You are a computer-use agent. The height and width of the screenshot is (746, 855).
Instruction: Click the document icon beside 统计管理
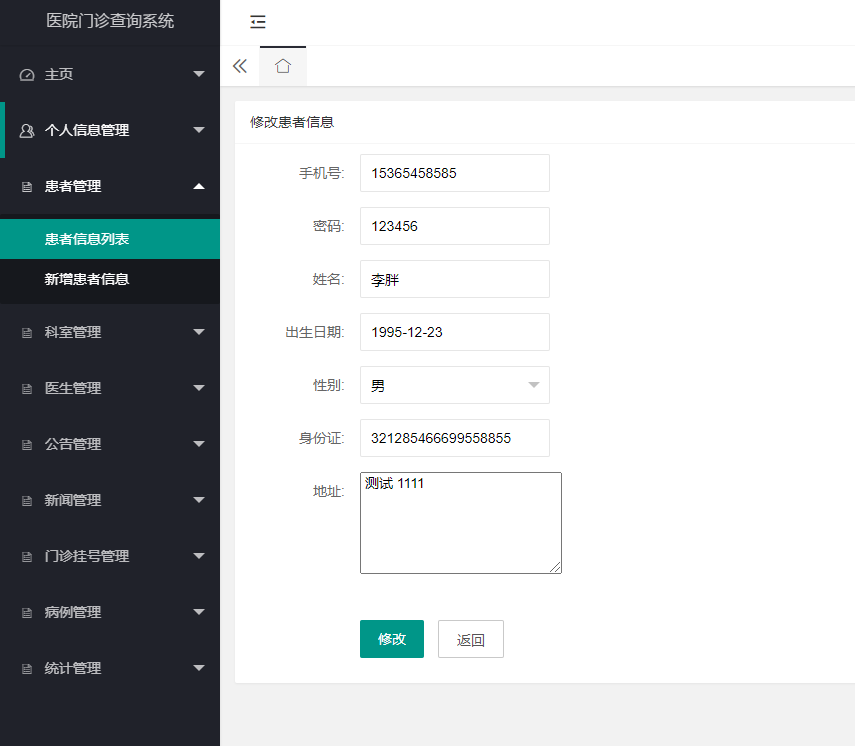(x=27, y=669)
